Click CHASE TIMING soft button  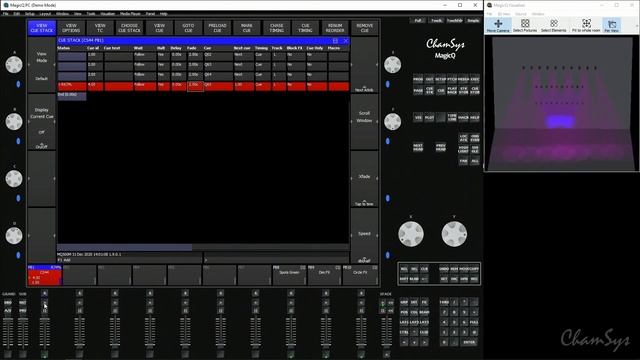coord(276,28)
